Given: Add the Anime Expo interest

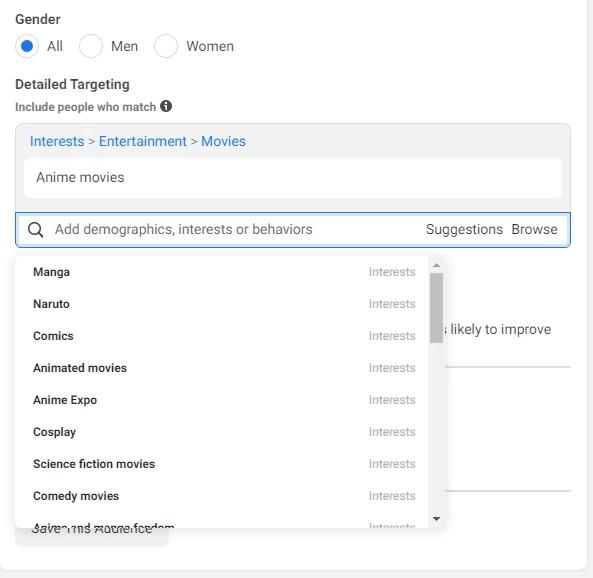Looking at the screenshot, I should click(x=222, y=400).
